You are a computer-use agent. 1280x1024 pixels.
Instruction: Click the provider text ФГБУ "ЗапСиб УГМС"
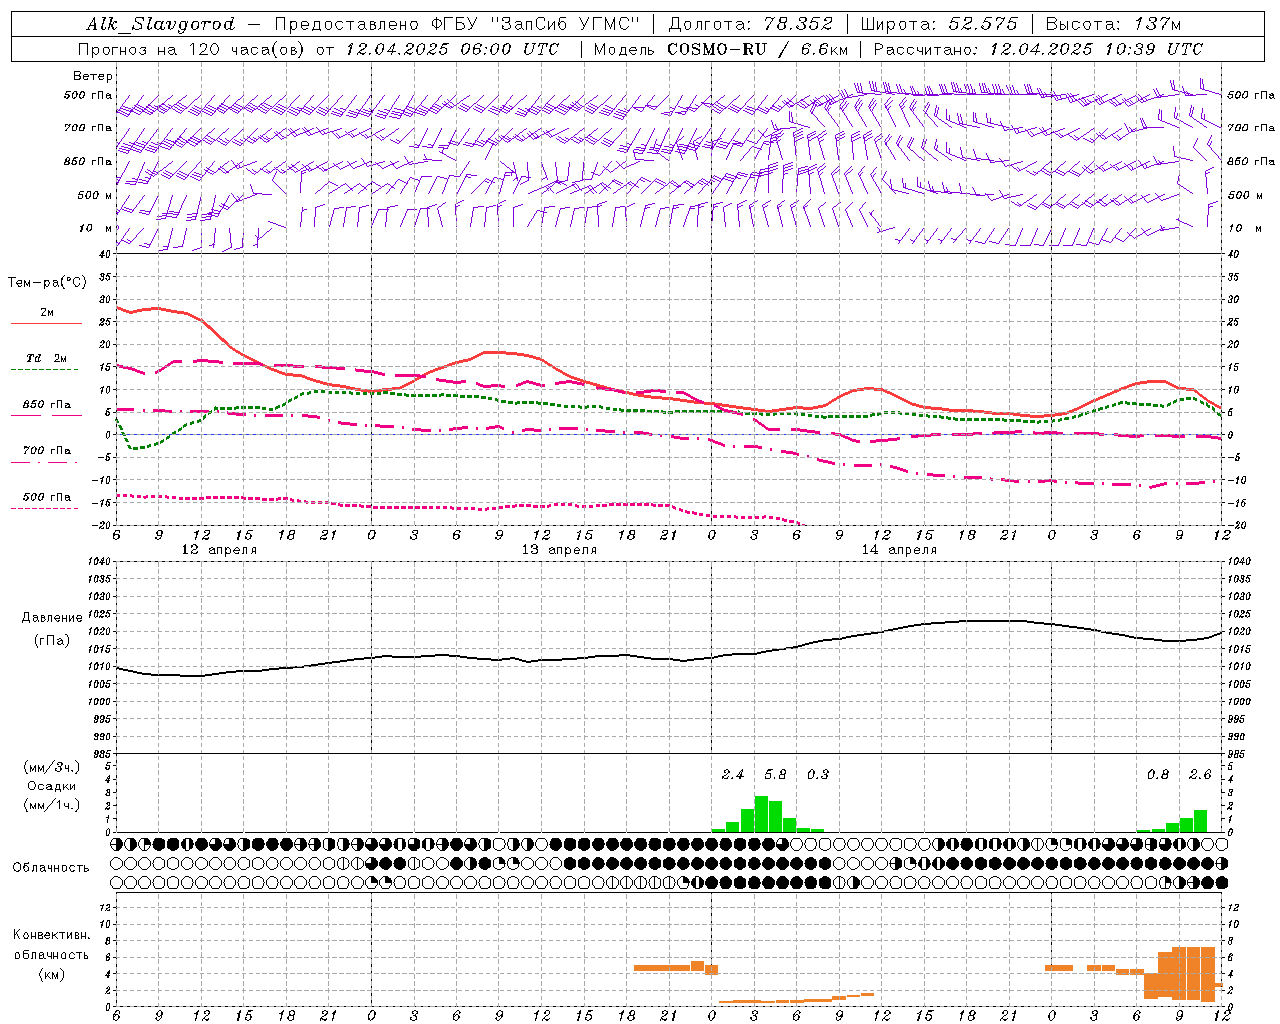[x=535, y=24]
